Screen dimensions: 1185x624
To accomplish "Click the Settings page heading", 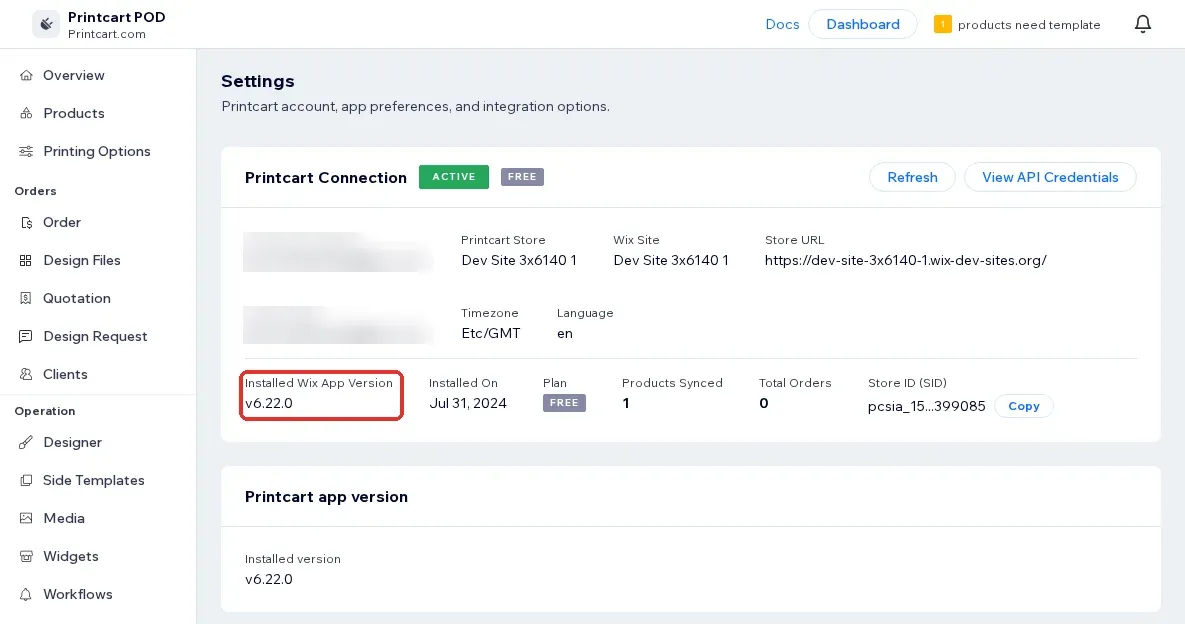I will [258, 81].
